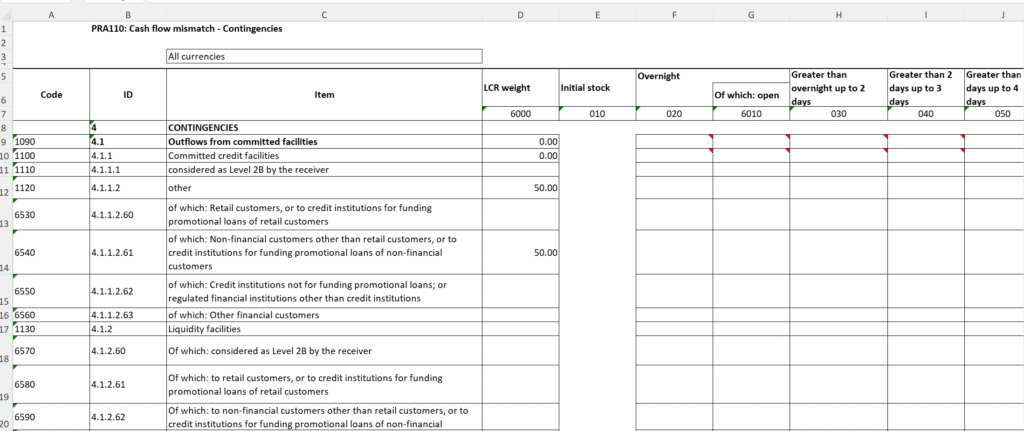
Task: Click the column code cell 6010
Action: tap(750, 115)
